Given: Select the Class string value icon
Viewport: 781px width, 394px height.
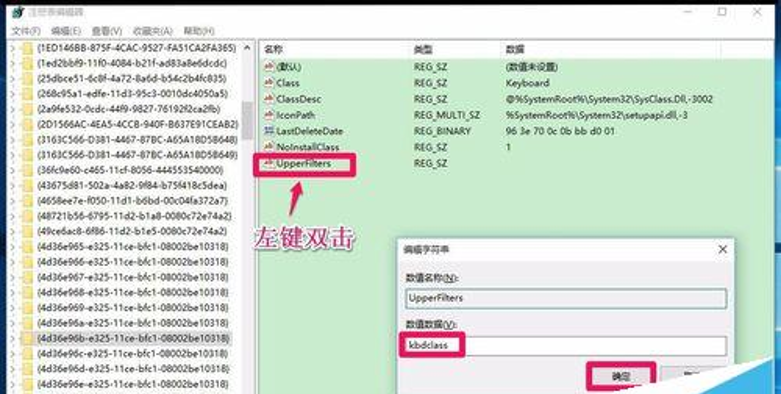Looking at the screenshot, I should pos(269,83).
